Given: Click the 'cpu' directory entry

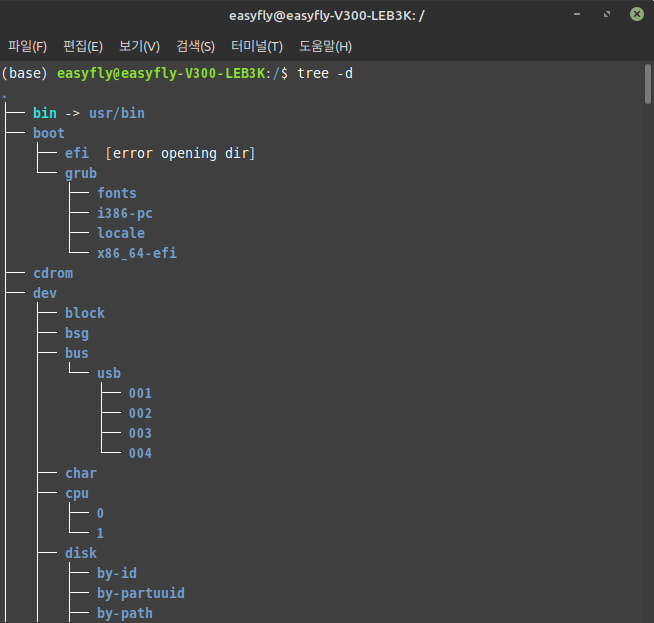Looking at the screenshot, I should tap(77, 494).
